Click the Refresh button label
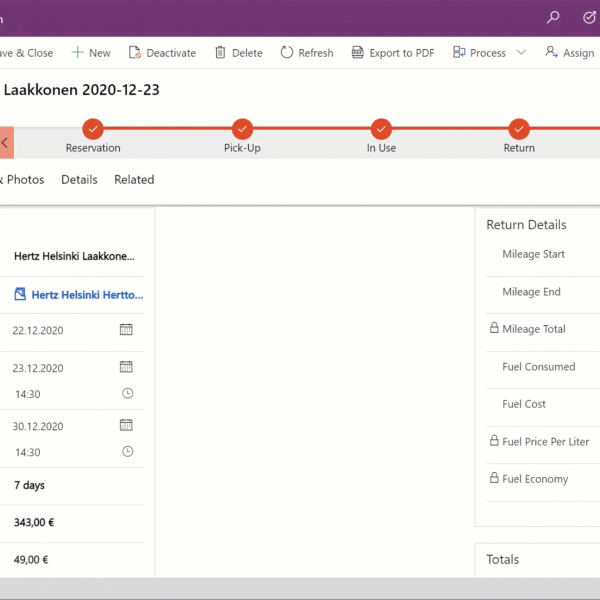Image resolution: width=600 pixels, height=600 pixels. (x=316, y=53)
